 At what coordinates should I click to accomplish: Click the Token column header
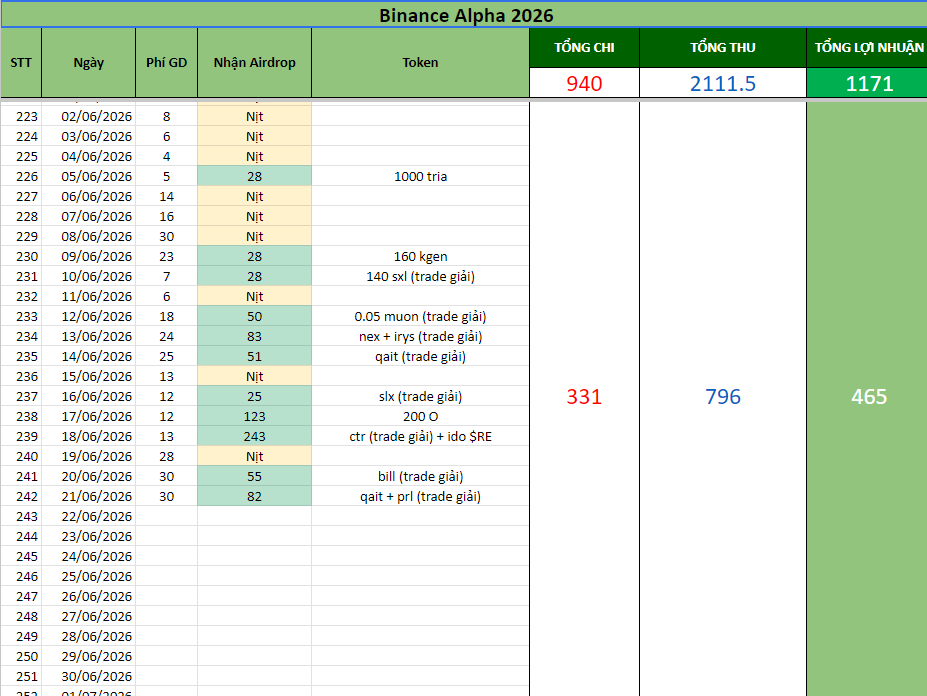pos(420,63)
